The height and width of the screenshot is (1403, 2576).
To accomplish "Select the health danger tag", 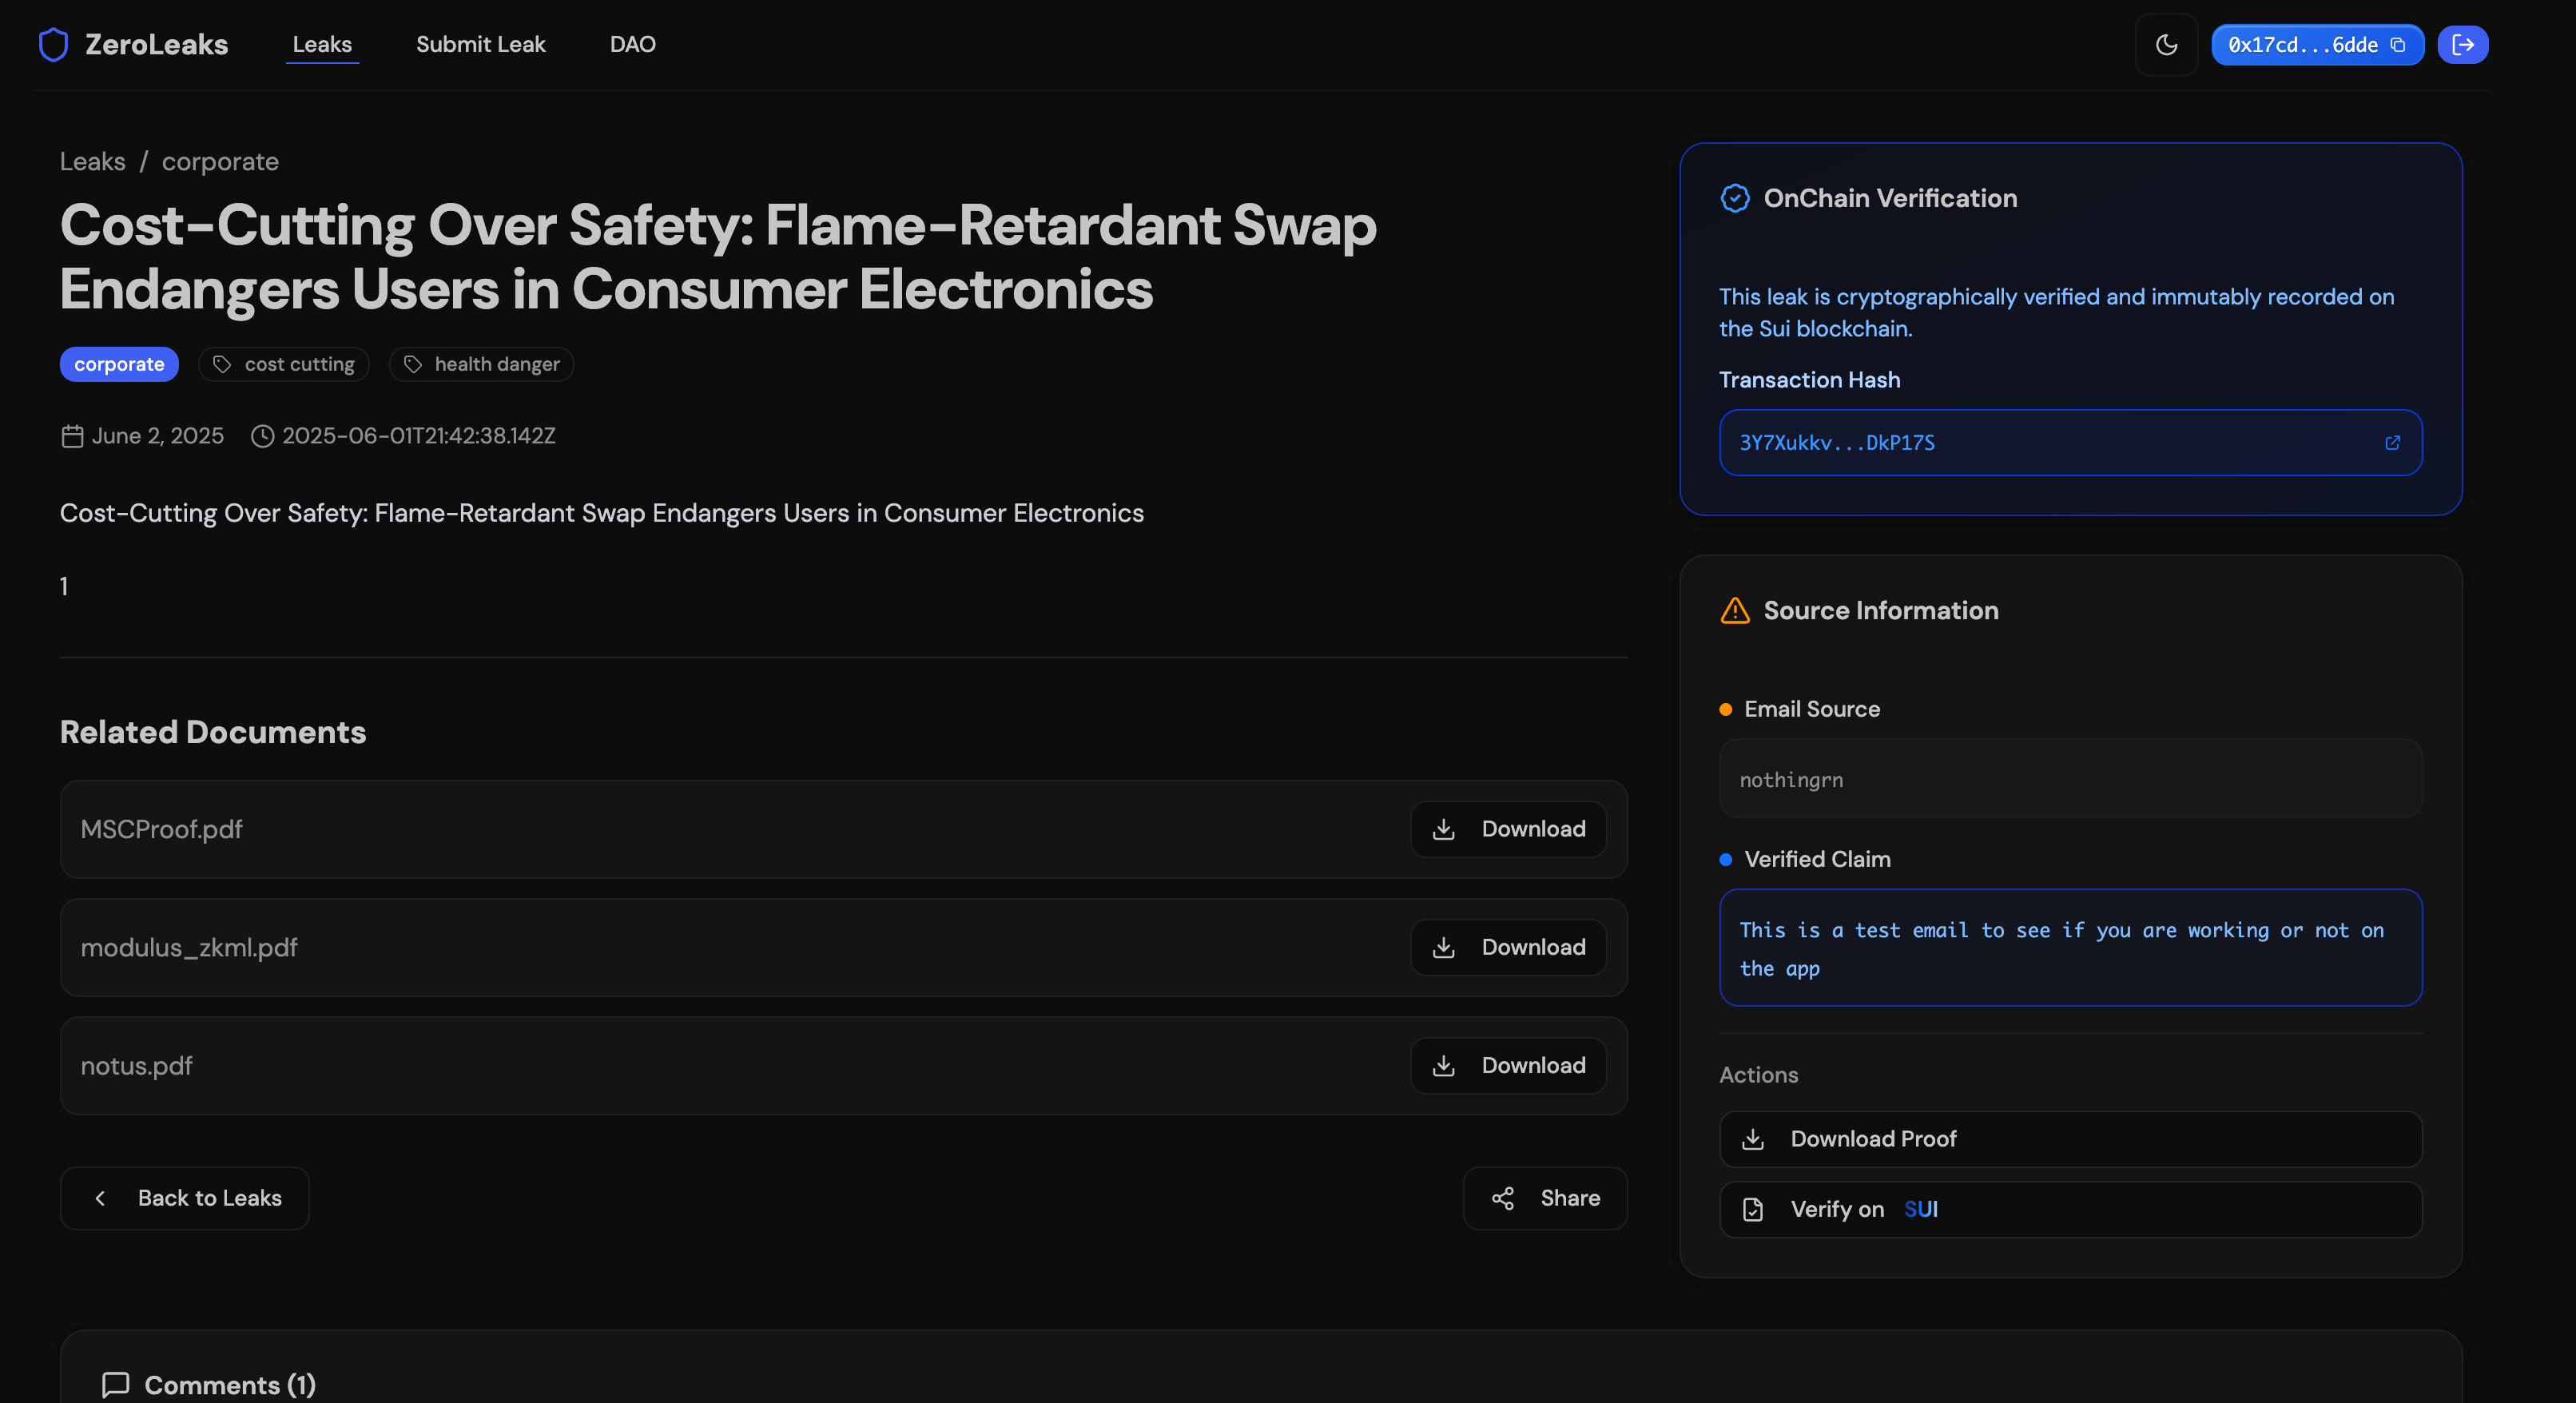I will click(481, 364).
